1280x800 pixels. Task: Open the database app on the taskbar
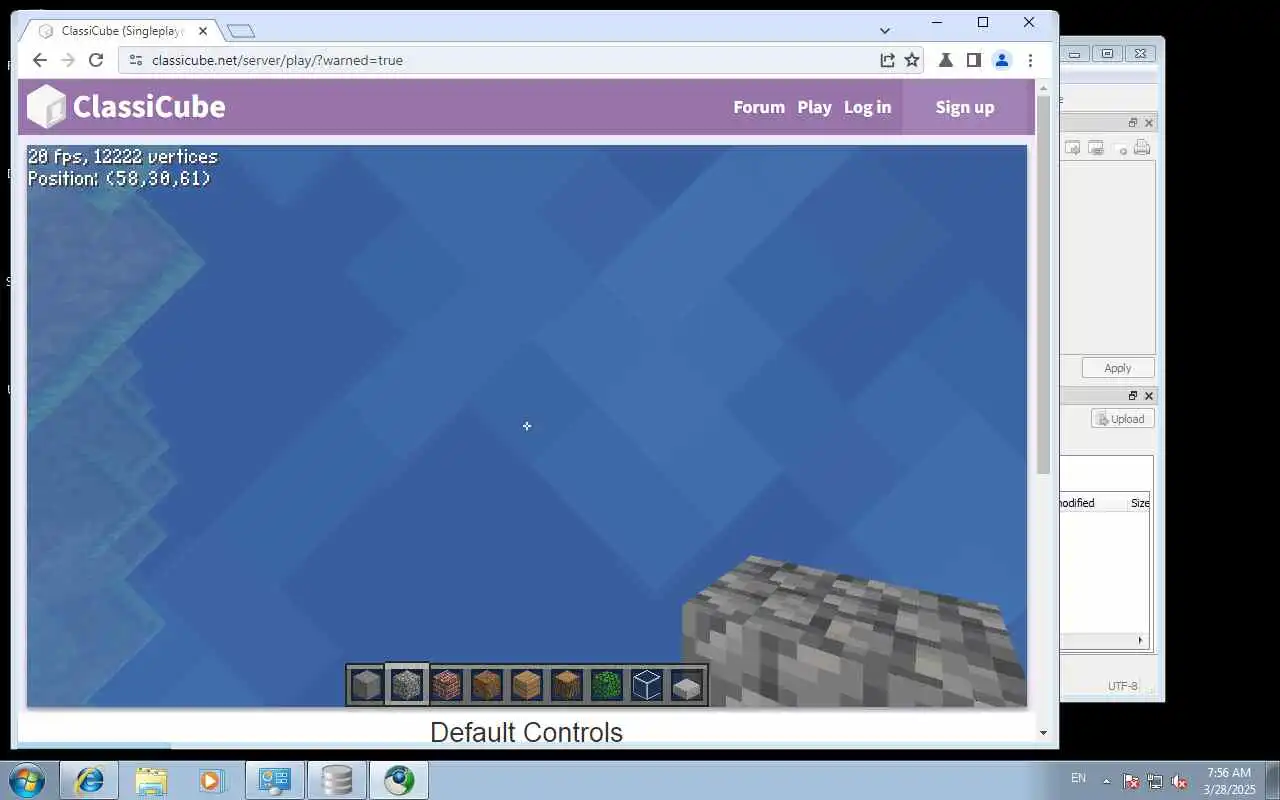[336, 780]
